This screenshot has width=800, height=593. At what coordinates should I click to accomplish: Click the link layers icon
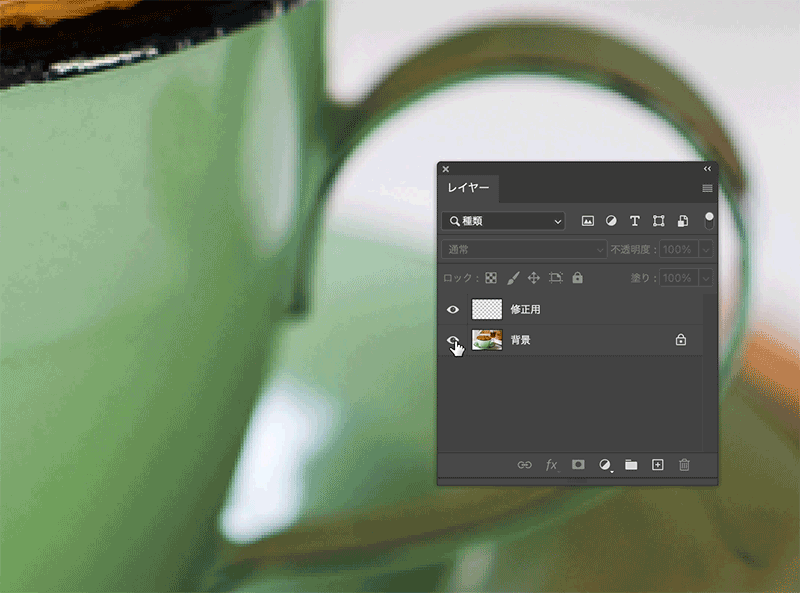[x=524, y=465]
